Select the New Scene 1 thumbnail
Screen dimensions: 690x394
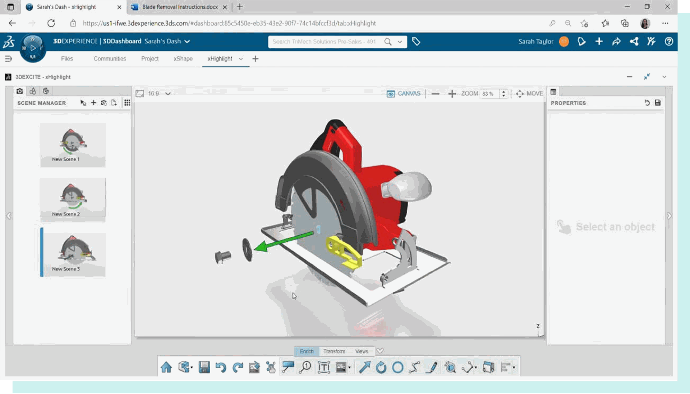73,145
